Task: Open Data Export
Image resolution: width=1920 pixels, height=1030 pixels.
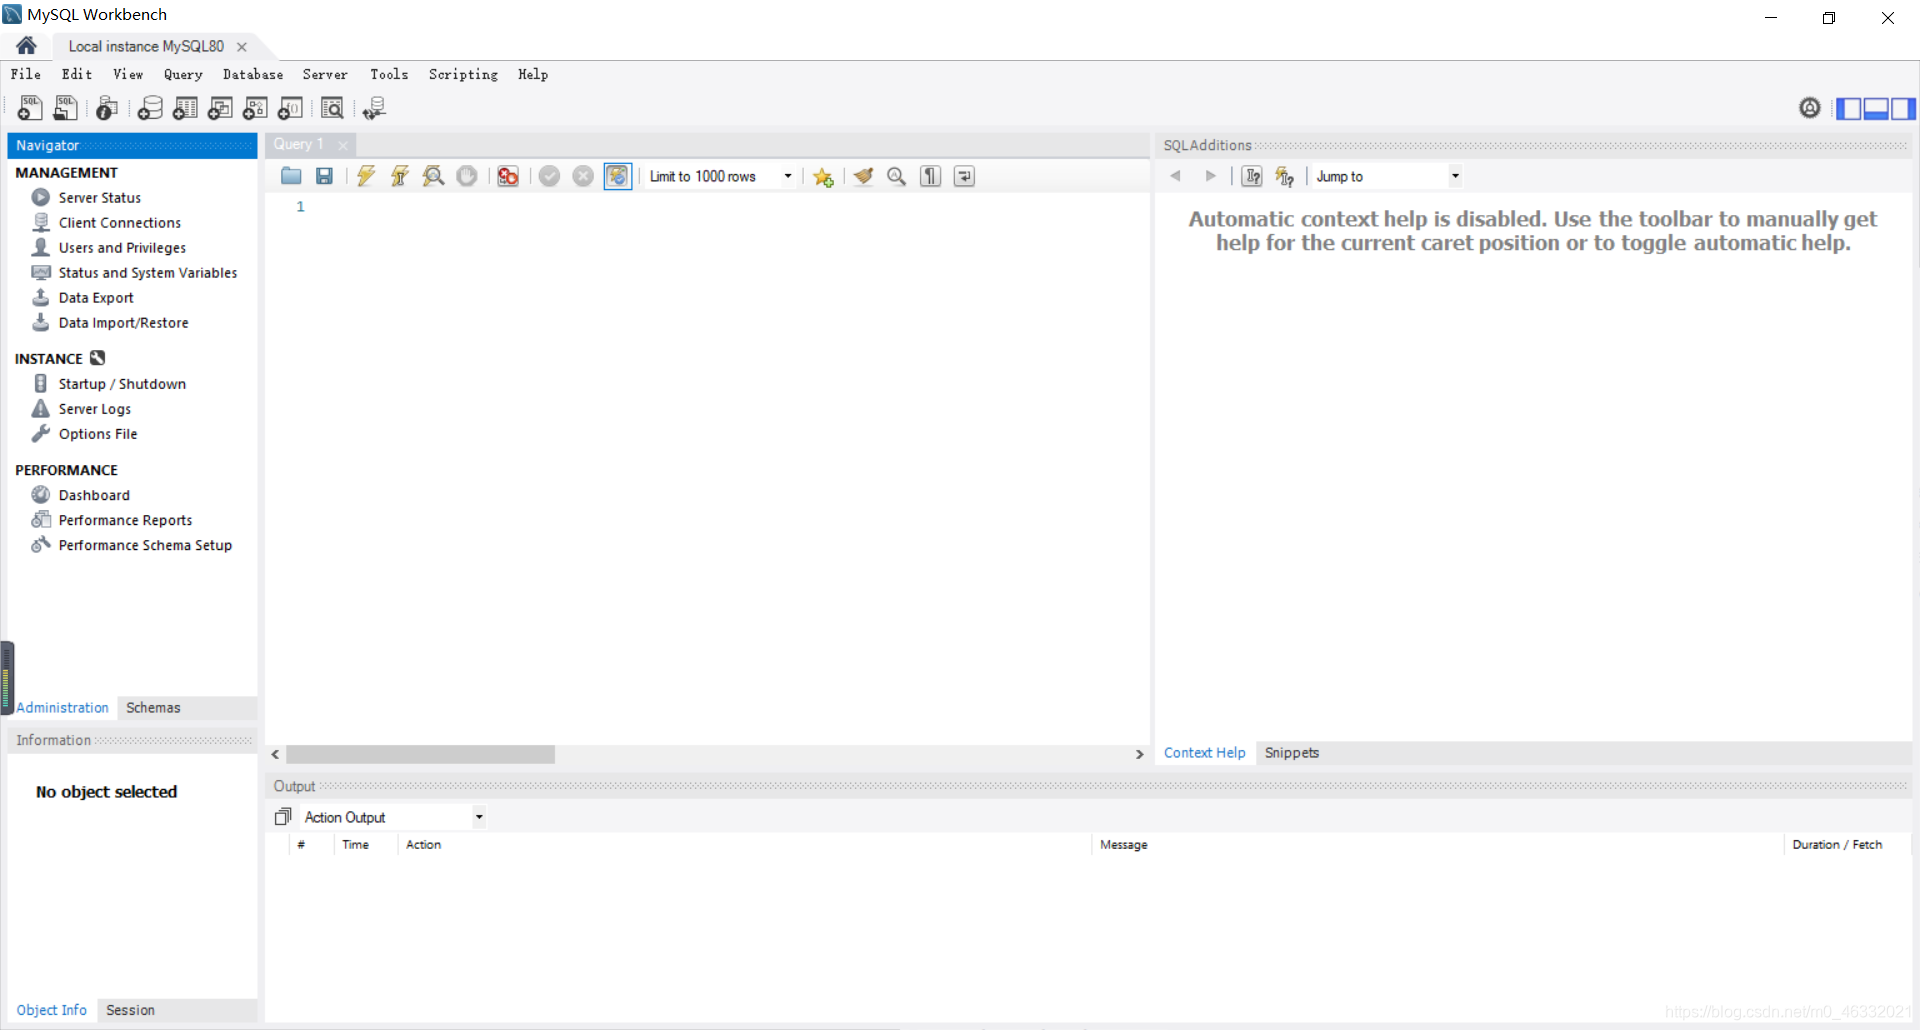Action: click(96, 297)
